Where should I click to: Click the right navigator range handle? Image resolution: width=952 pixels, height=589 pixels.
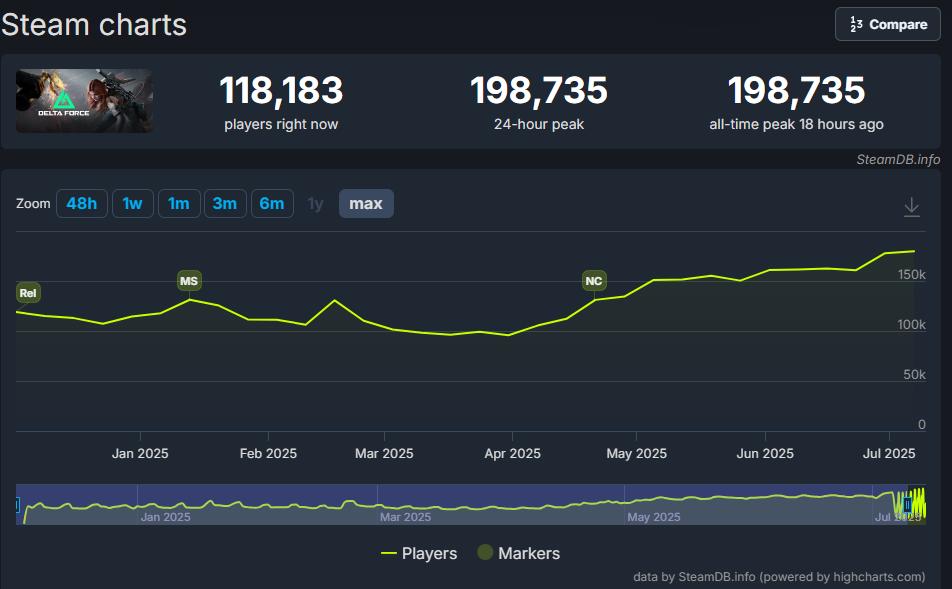(908, 505)
